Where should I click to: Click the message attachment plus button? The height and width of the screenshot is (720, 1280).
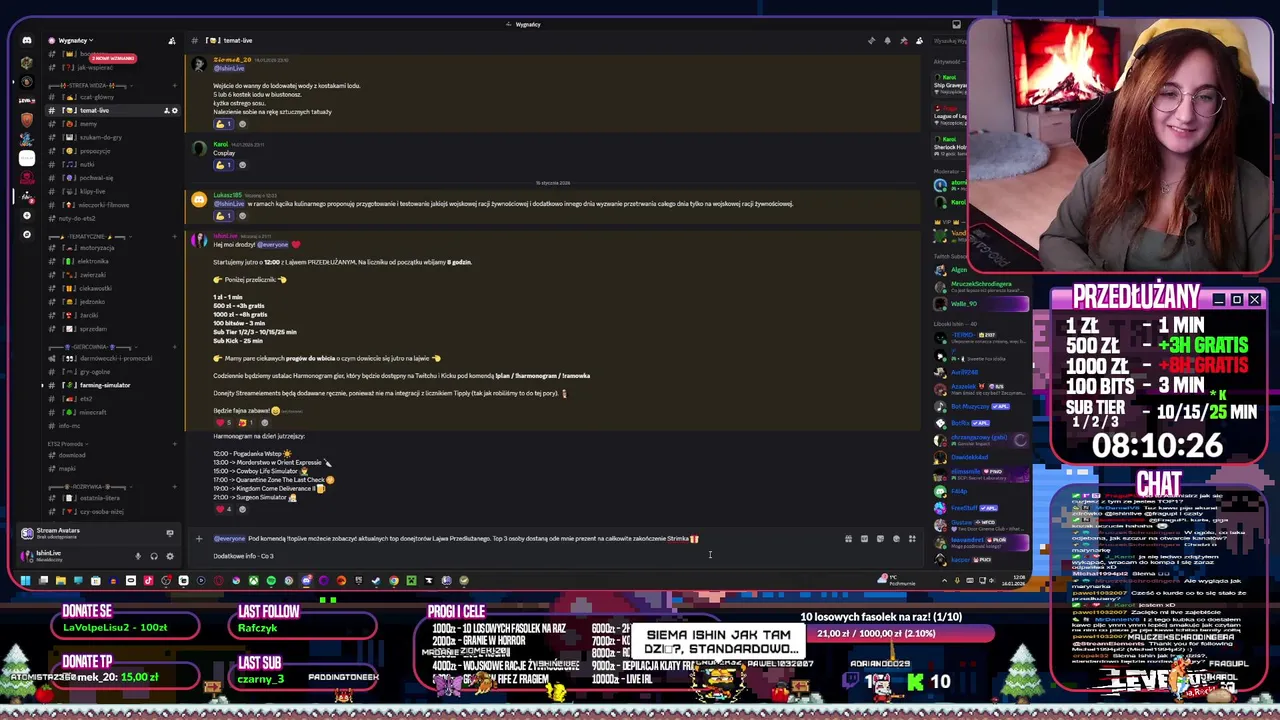[x=198, y=539]
